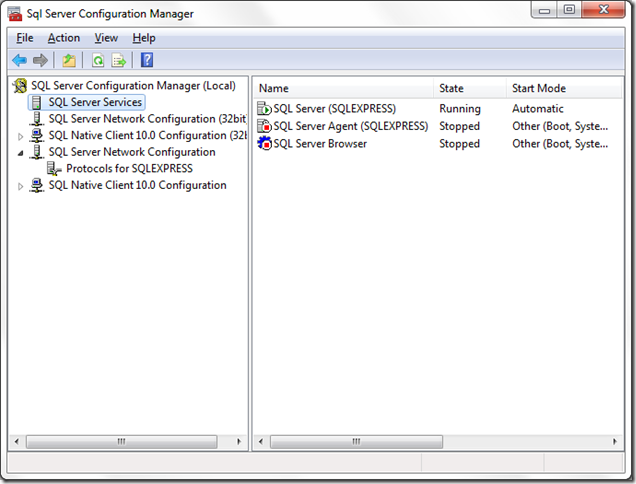The image size is (636, 484).
Task: Select the SQL Native Client 10.0 Configuration (32bit) label
Action: (148, 136)
